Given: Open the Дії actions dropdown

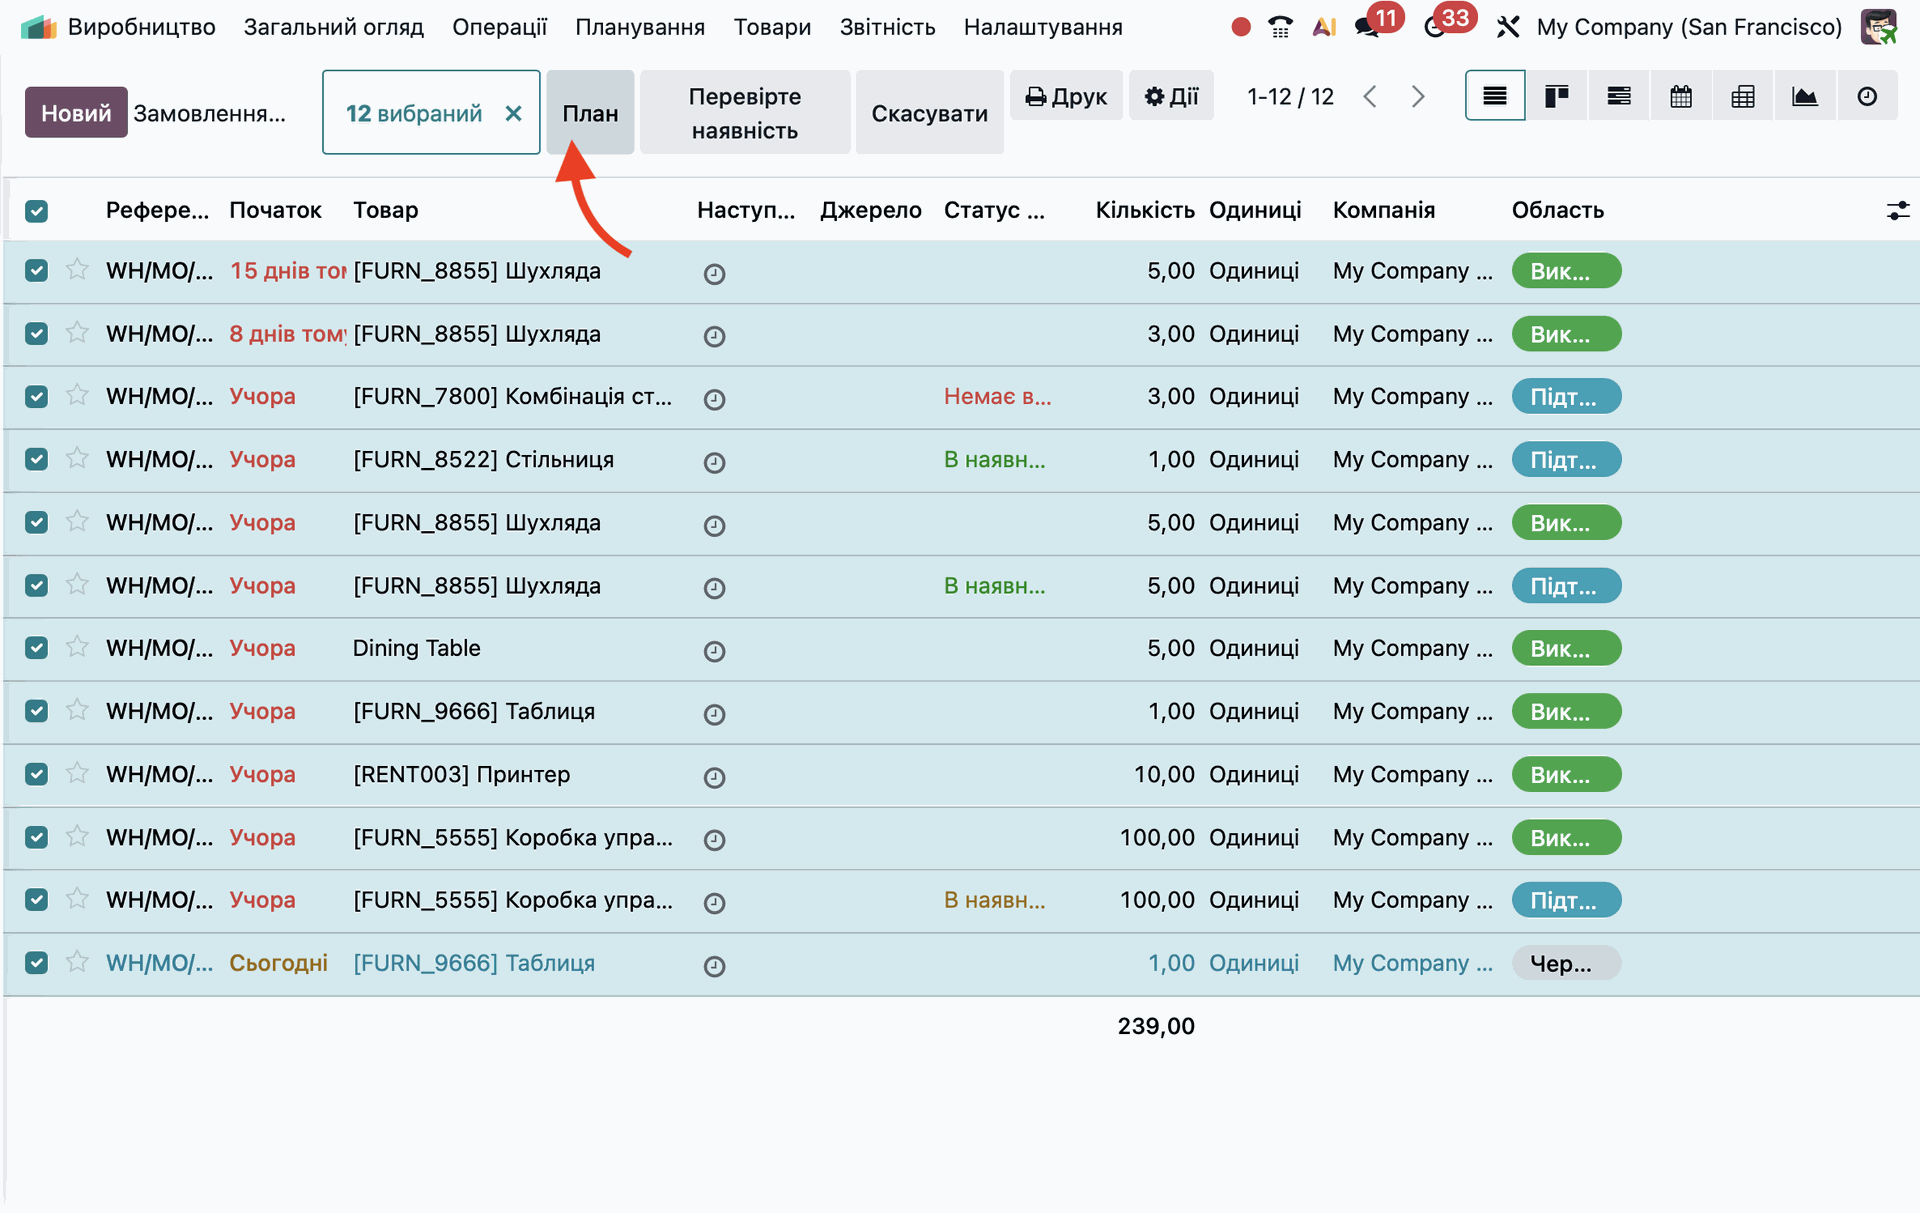Looking at the screenshot, I should (x=1171, y=96).
